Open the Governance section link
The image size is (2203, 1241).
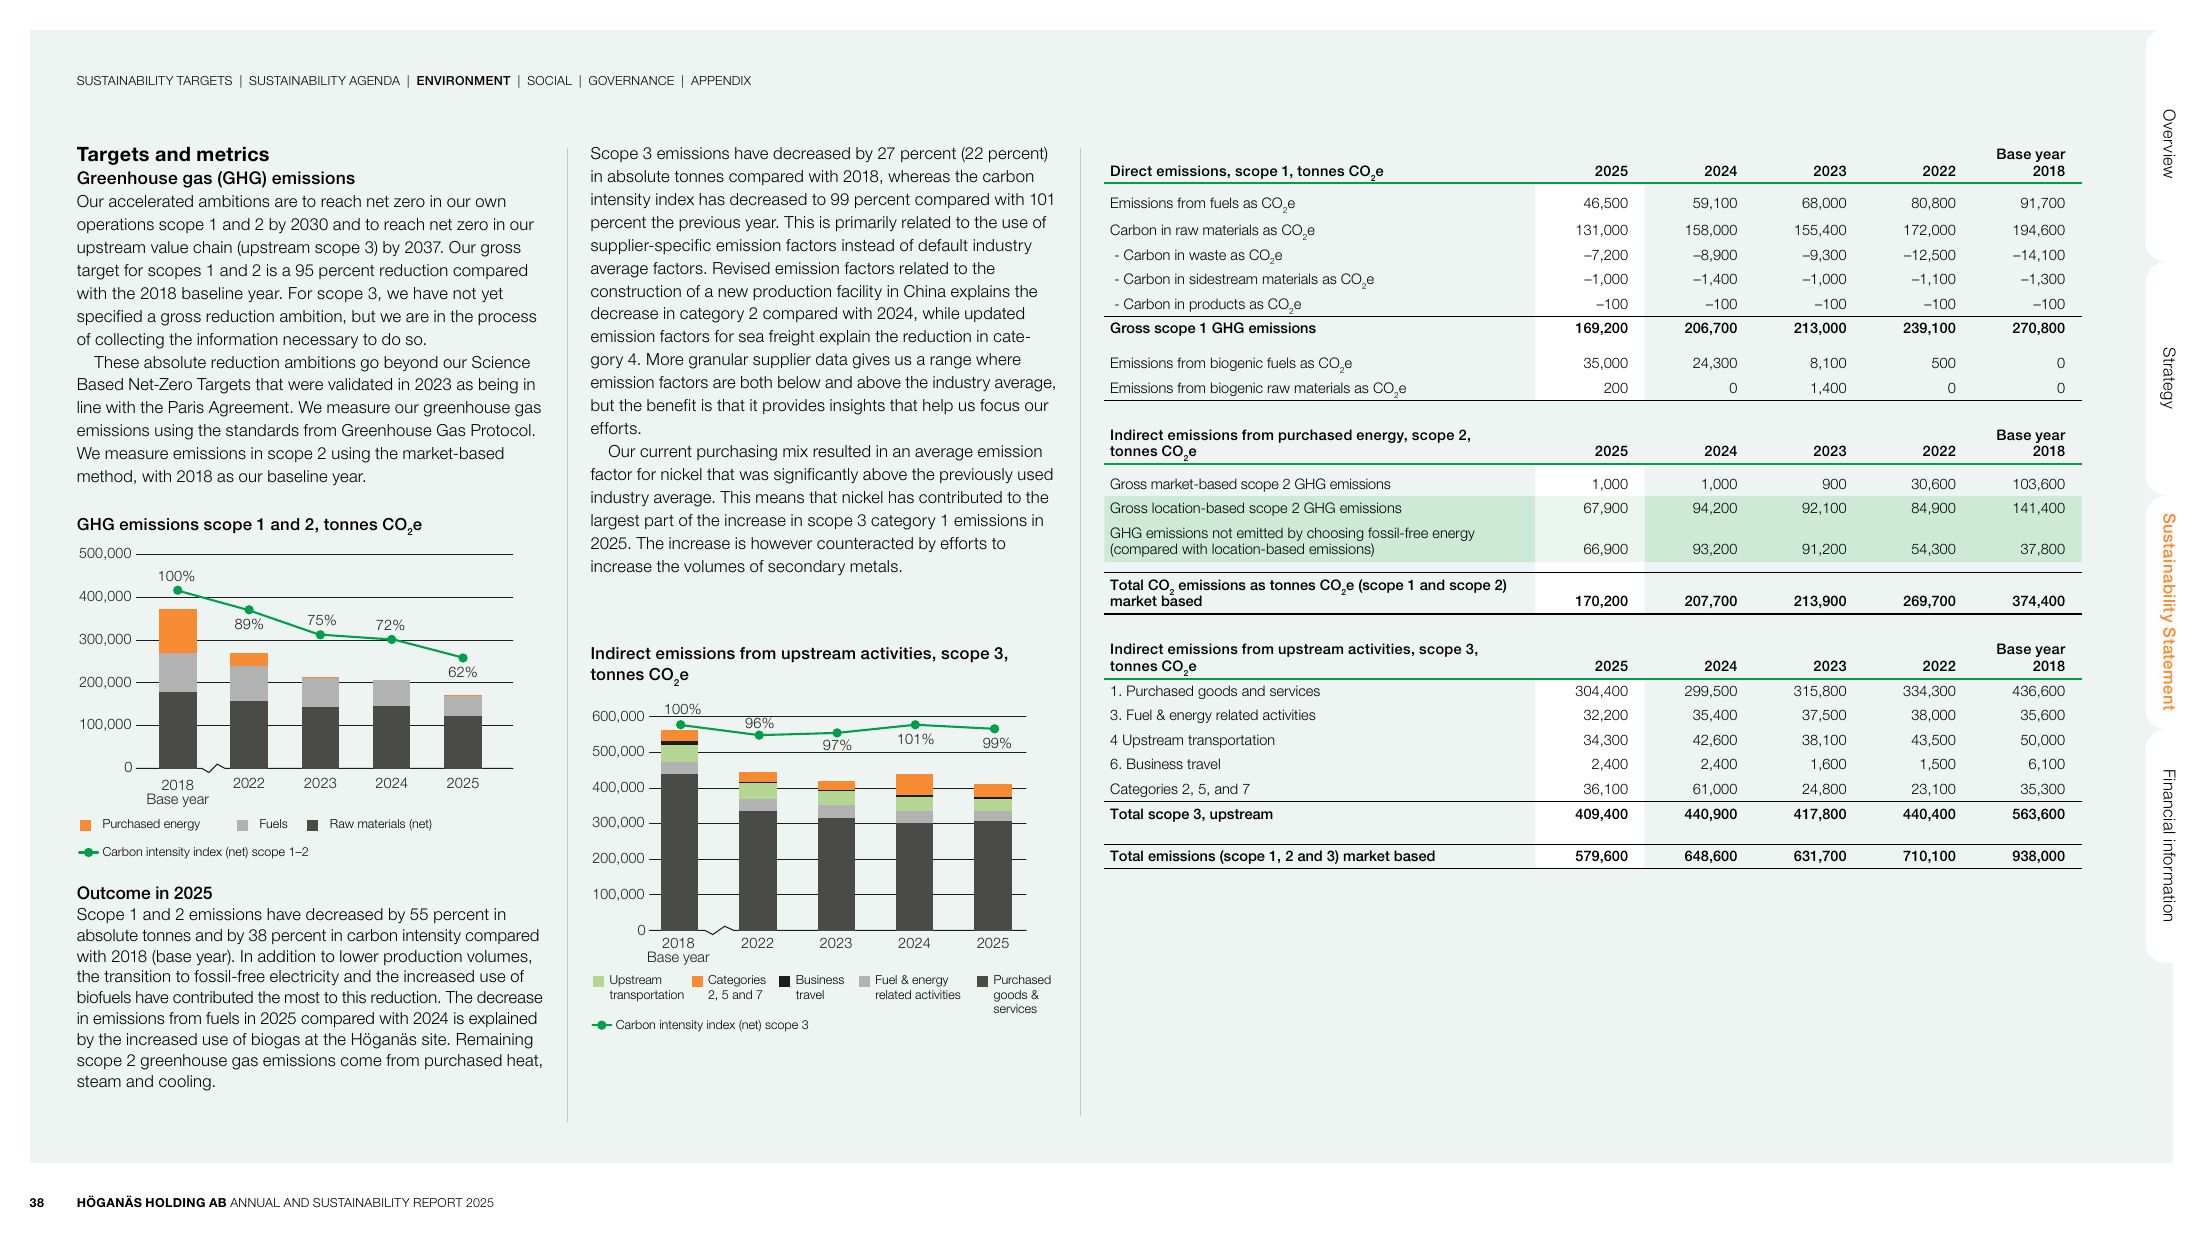[x=631, y=81]
